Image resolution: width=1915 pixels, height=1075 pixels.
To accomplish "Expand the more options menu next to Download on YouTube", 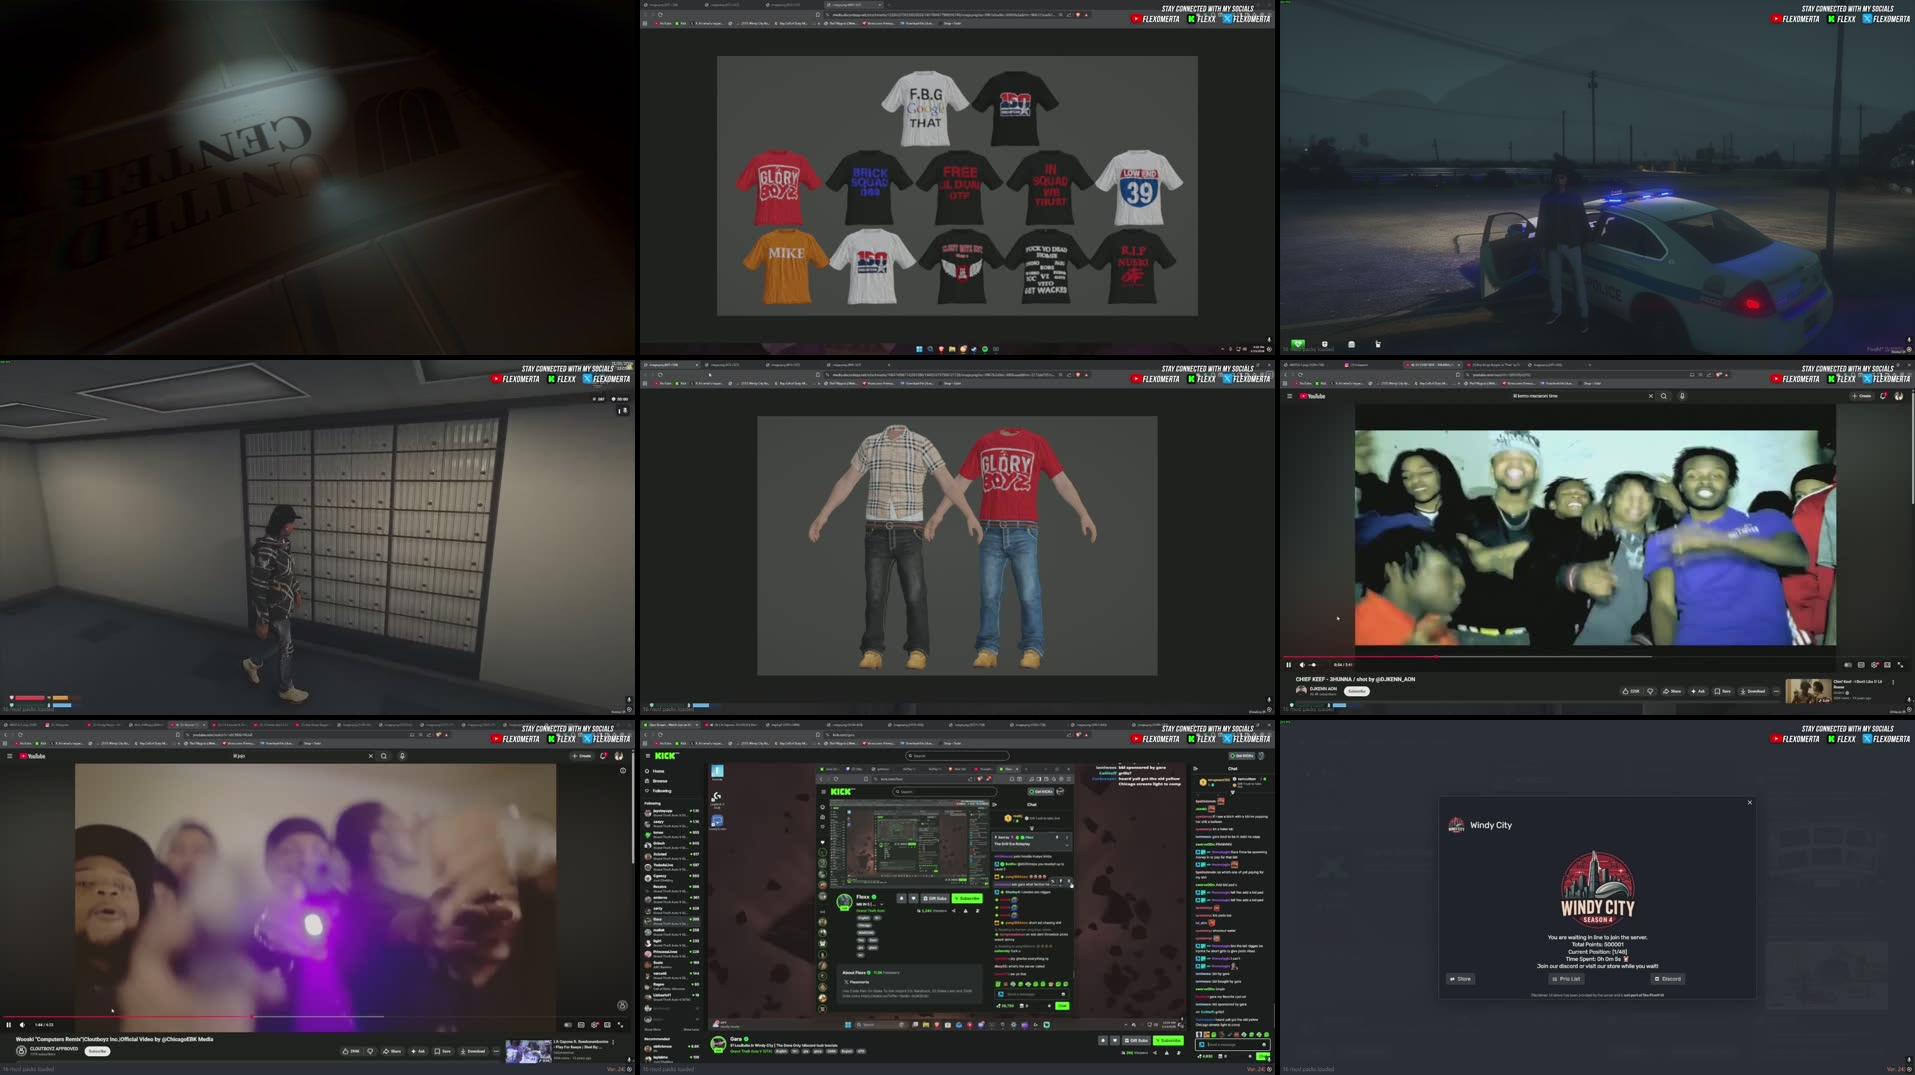I will pyautogui.click(x=1776, y=691).
